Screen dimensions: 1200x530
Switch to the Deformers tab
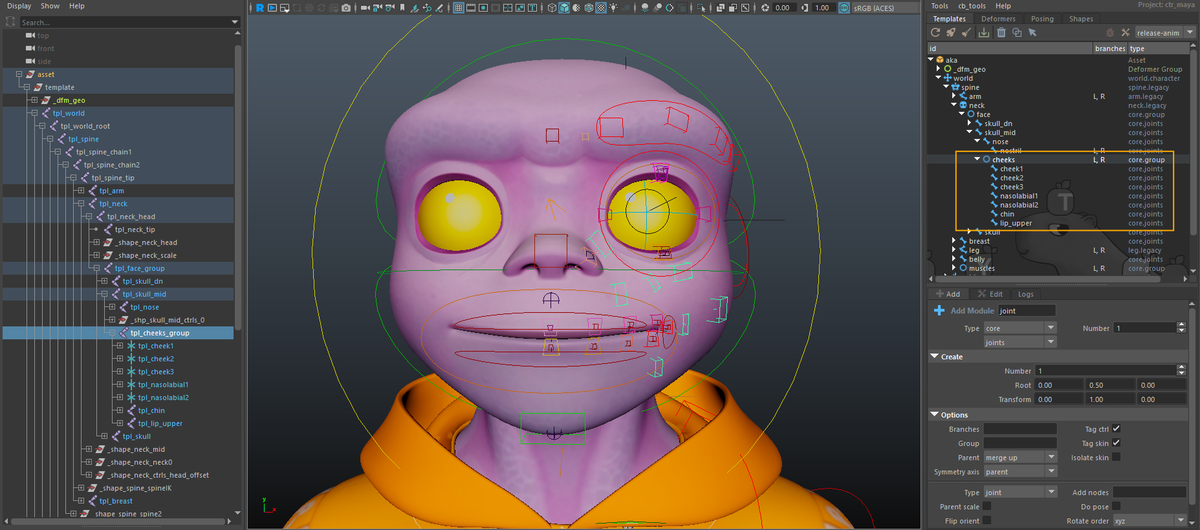(x=1000, y=19)
